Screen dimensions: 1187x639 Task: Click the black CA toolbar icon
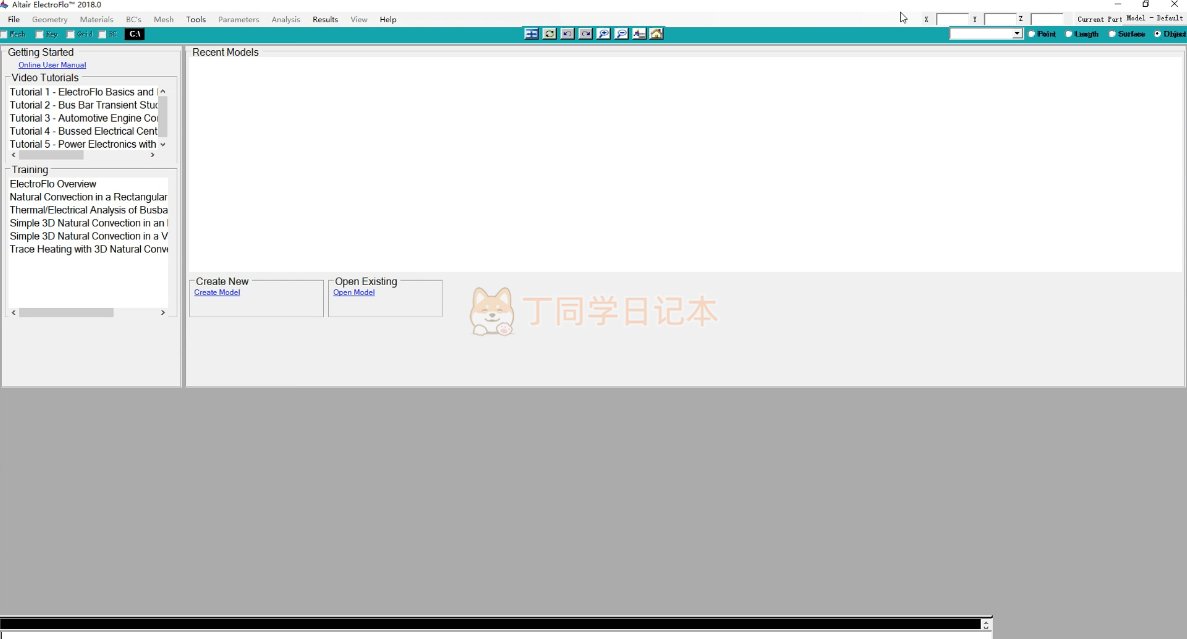(x=135, y=34)
